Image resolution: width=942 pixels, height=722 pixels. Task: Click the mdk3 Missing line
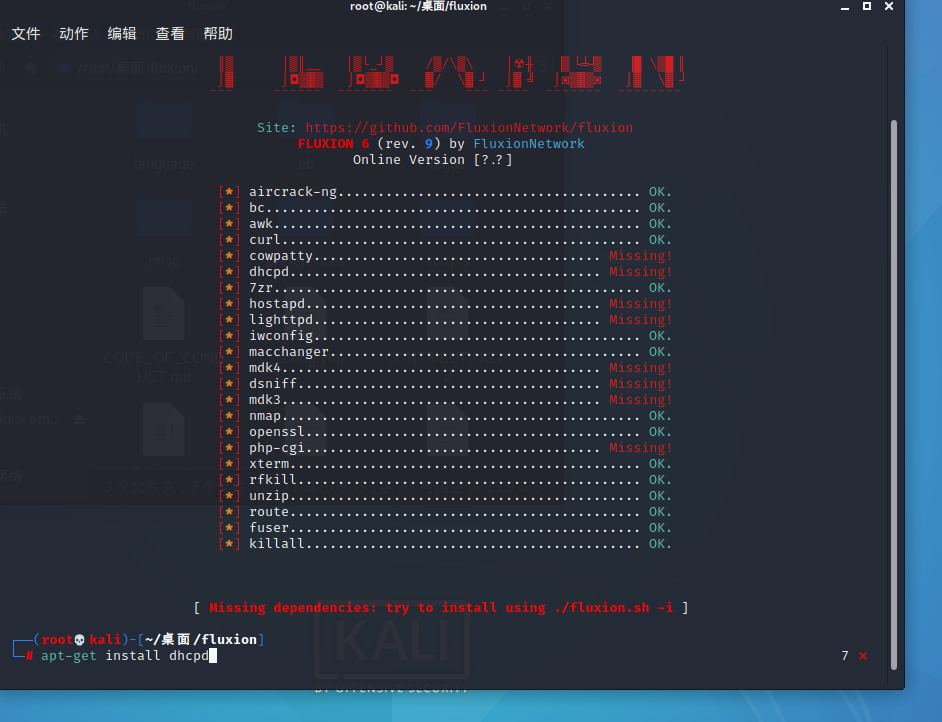coord(445,399)
